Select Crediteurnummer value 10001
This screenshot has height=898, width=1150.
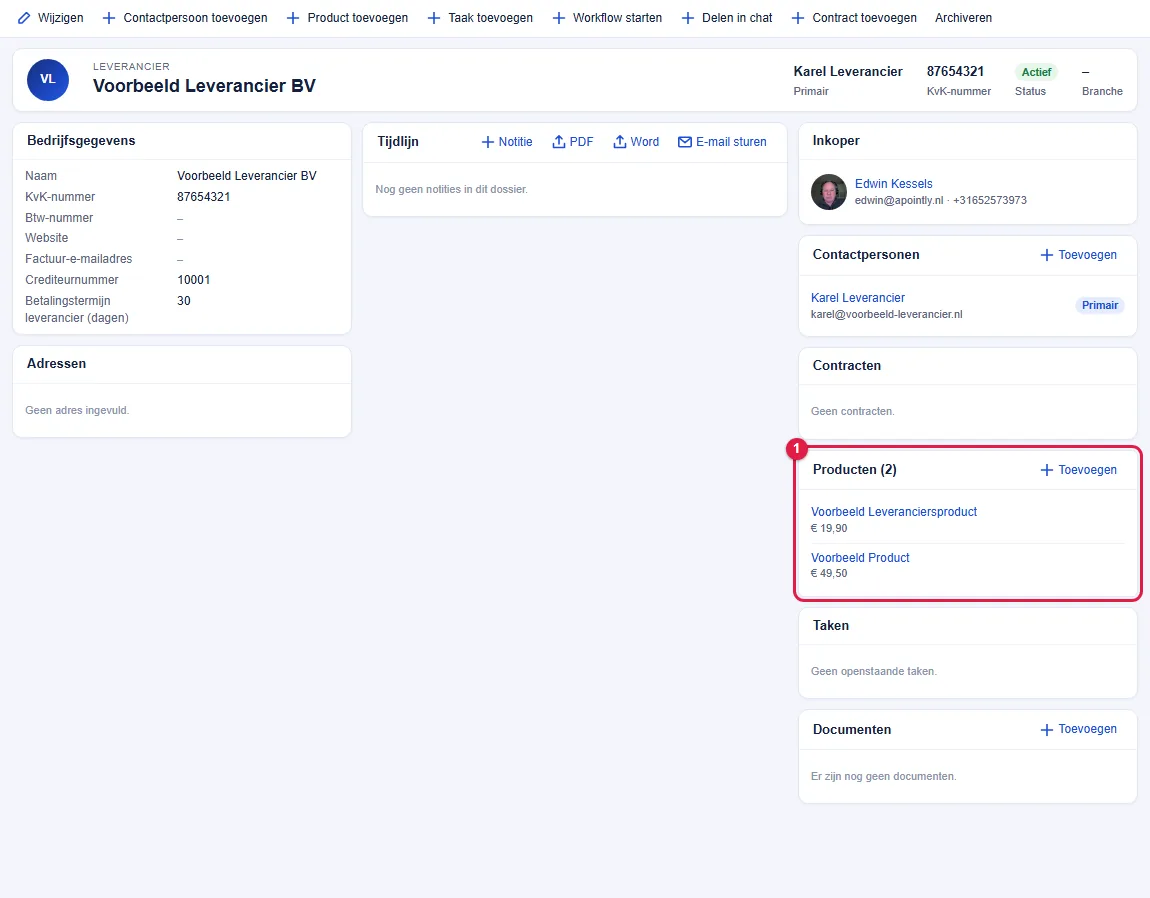point(194,280)
